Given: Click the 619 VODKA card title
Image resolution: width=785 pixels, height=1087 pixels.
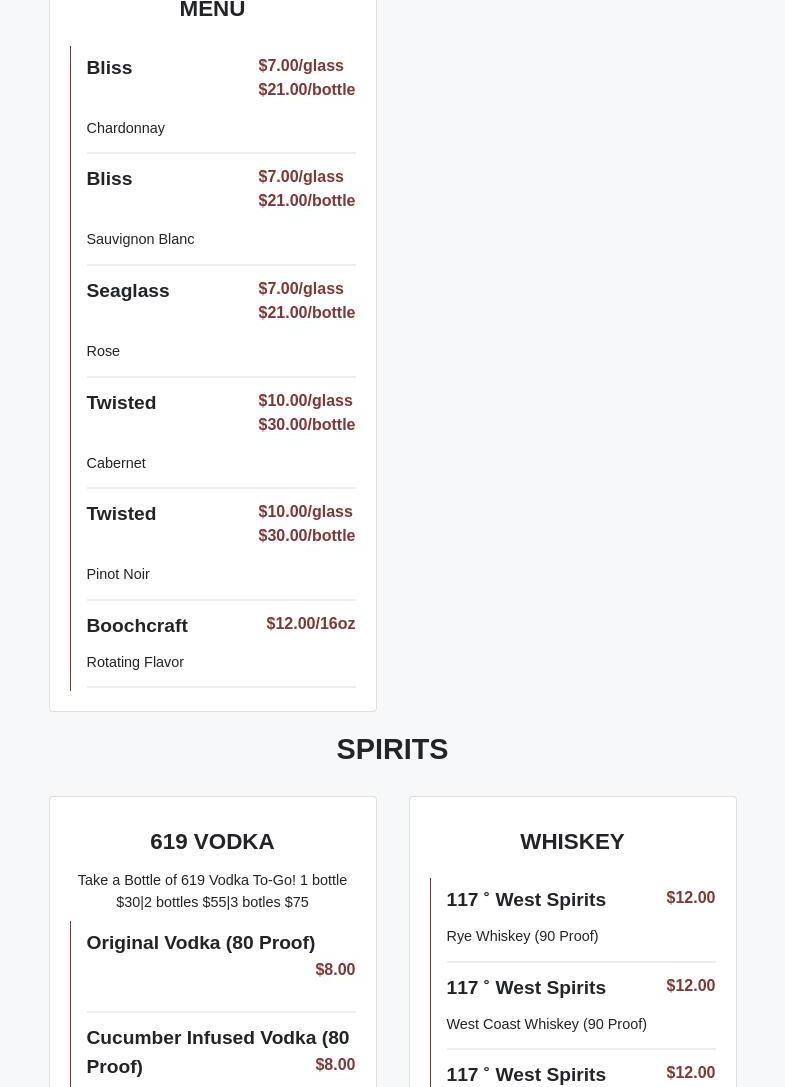Looking at the screenshot, I should (212, 842).
